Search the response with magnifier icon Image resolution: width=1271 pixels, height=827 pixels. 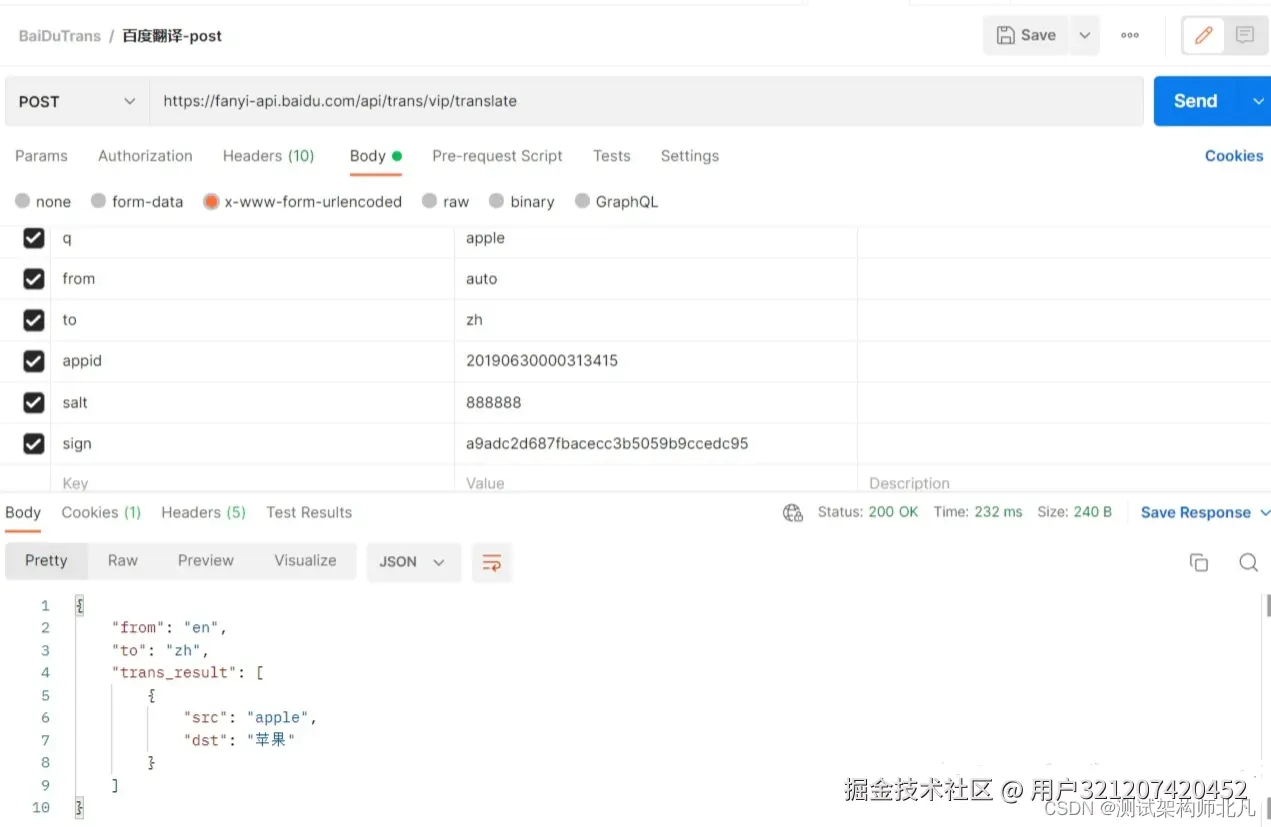coord(1248,562)
